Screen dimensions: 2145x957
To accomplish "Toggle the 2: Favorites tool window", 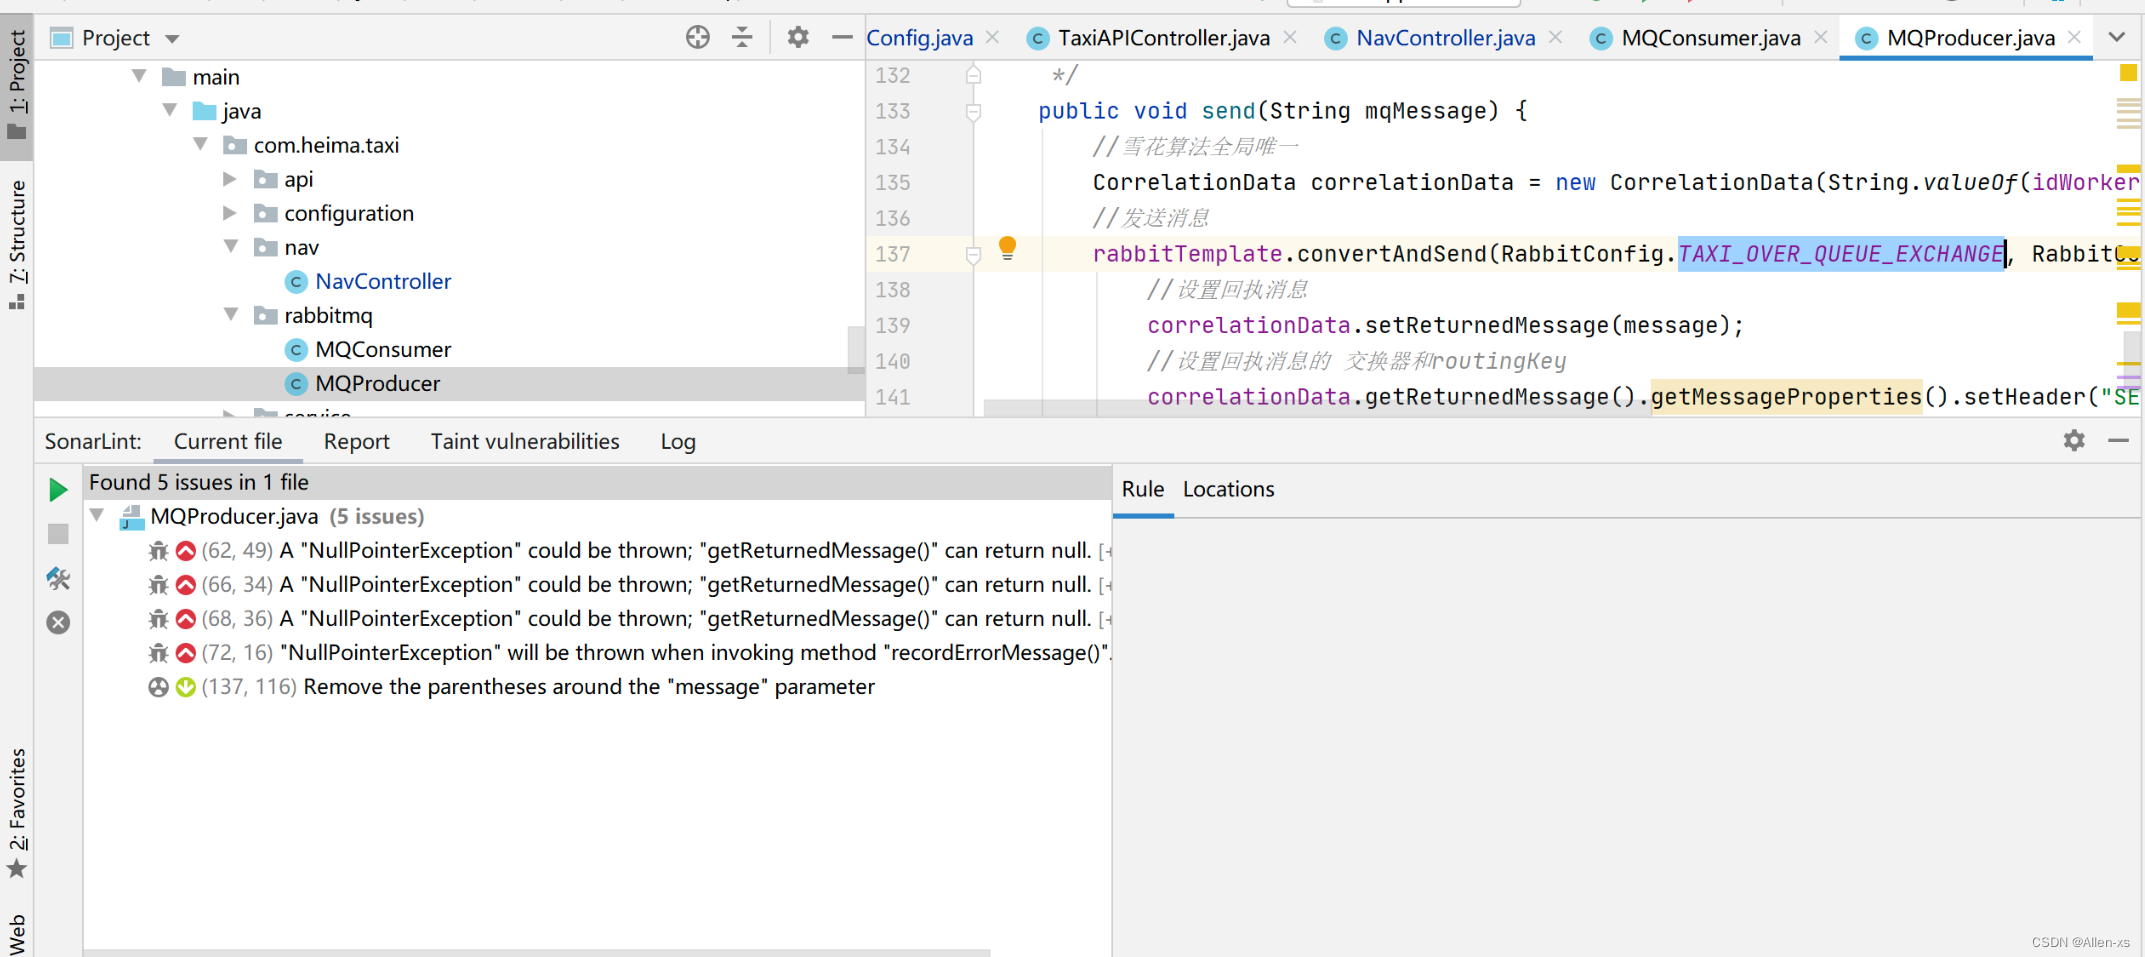I will (17, 813).
